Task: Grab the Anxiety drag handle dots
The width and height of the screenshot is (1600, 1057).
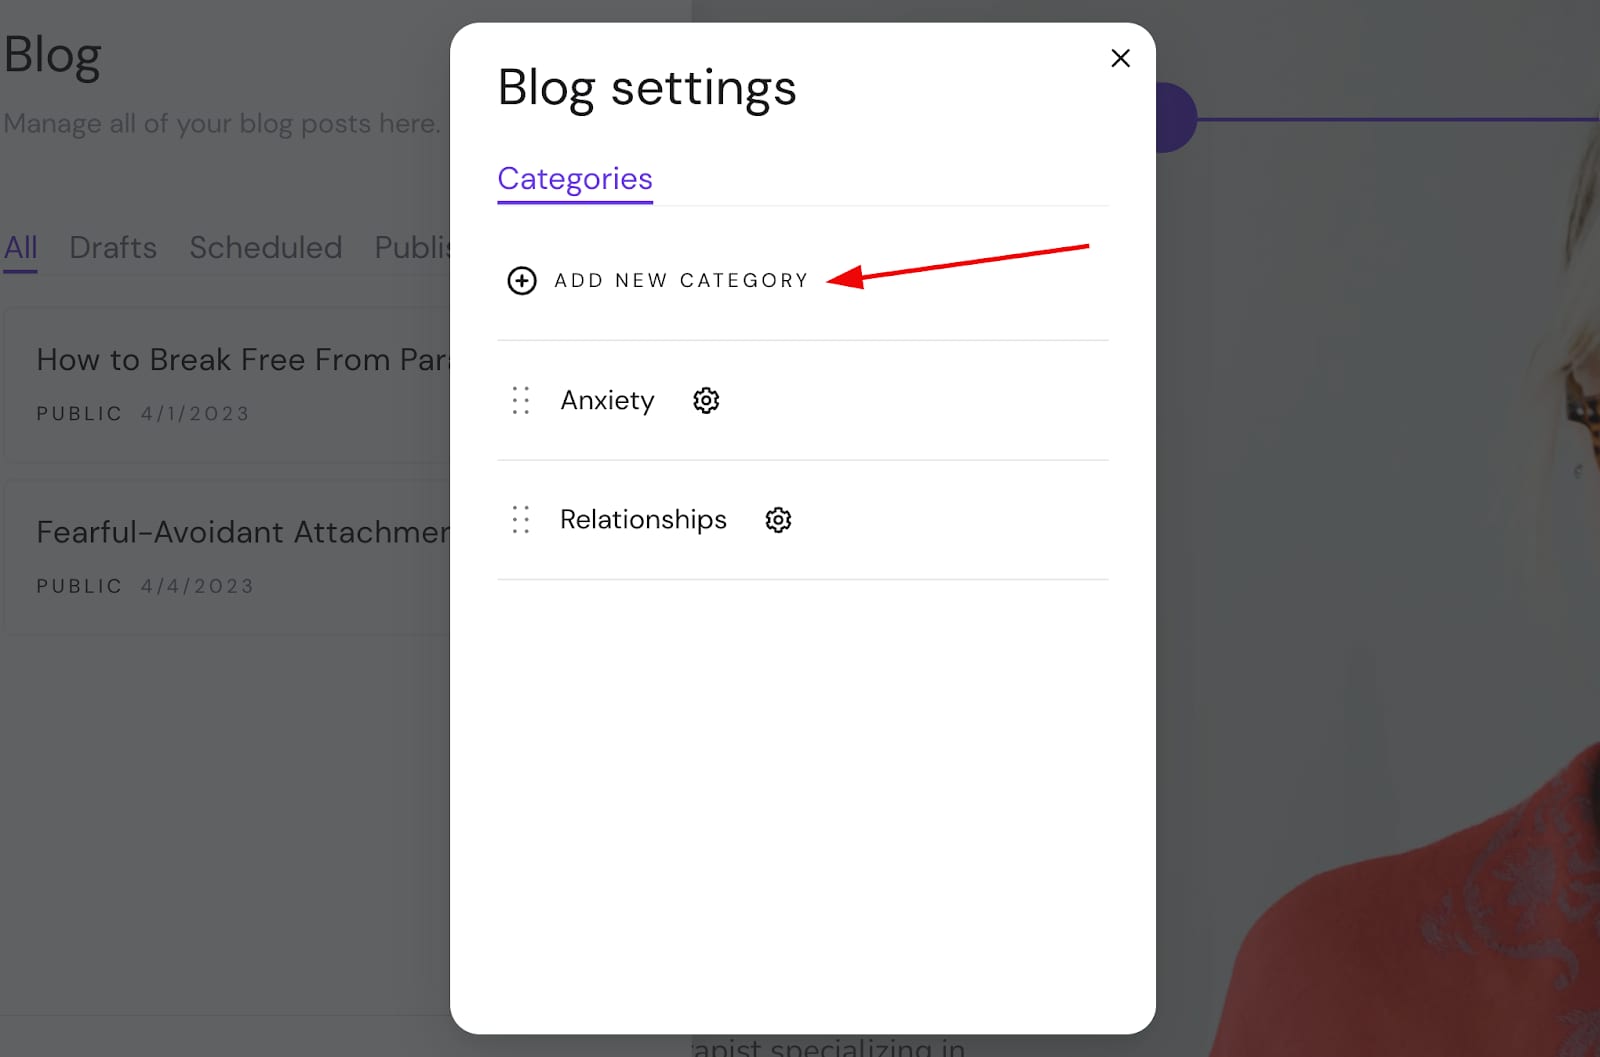Action: [x=521, y=401]
